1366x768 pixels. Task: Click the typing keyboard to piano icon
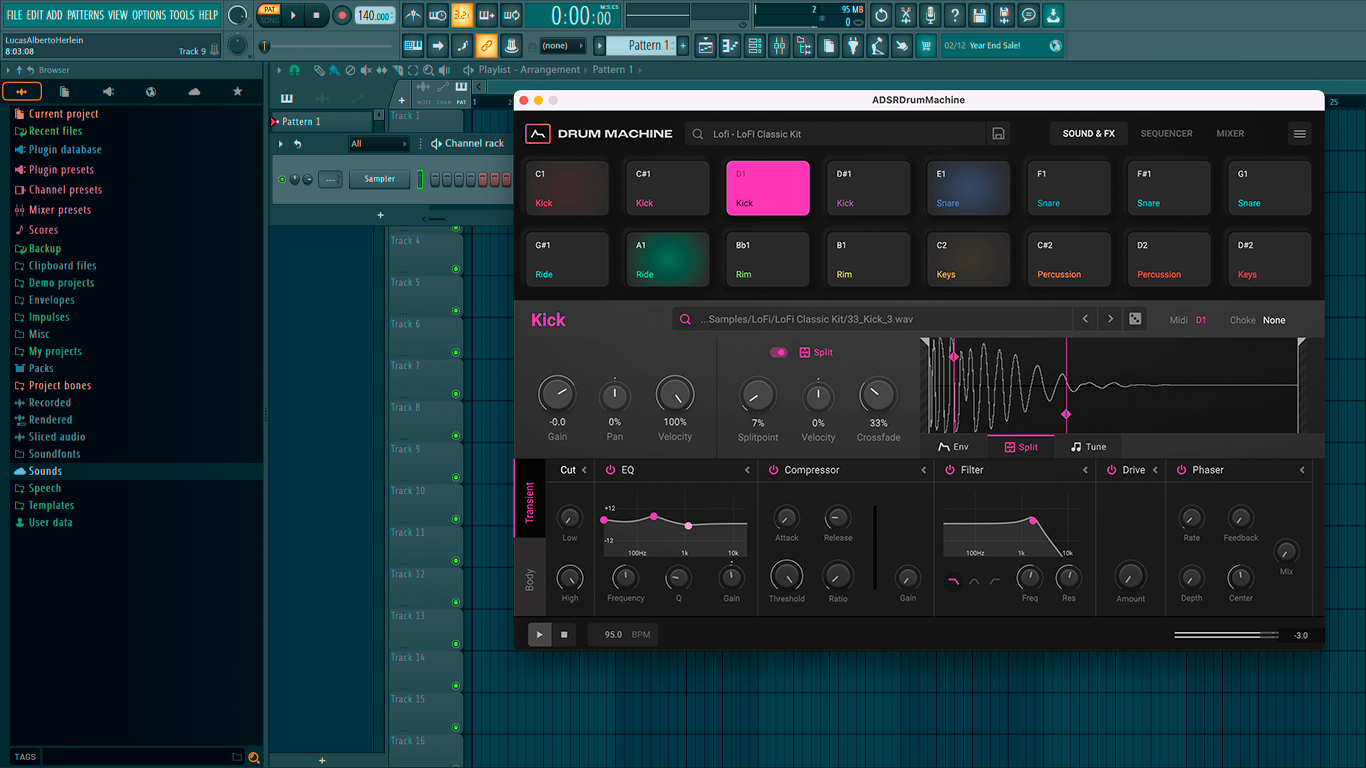coord(413,46)
